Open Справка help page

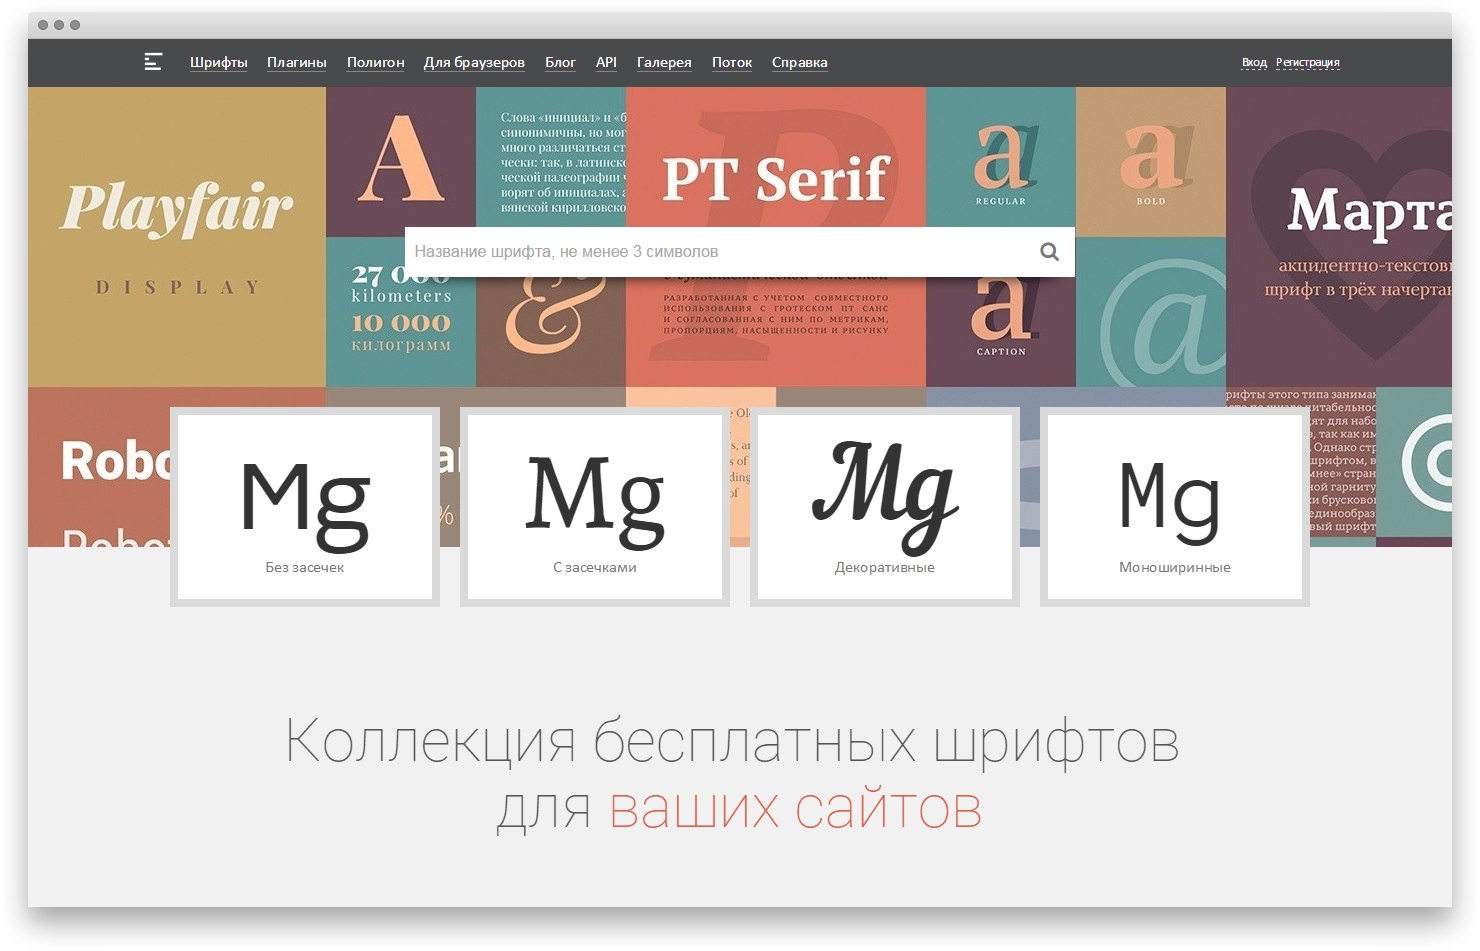coord(800,62)
